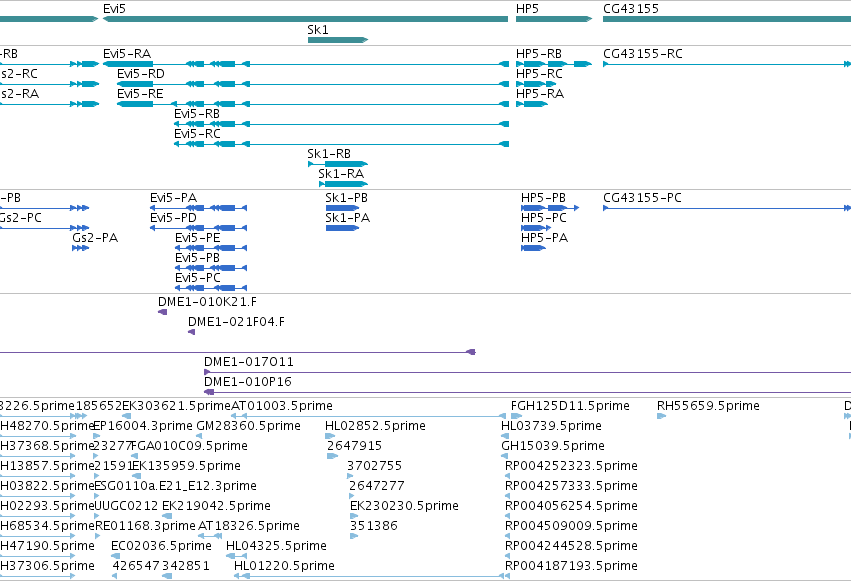Screen dimensions: 851x581
Task: Select the AT18326.5prime EST label
Action: [249, 527]
